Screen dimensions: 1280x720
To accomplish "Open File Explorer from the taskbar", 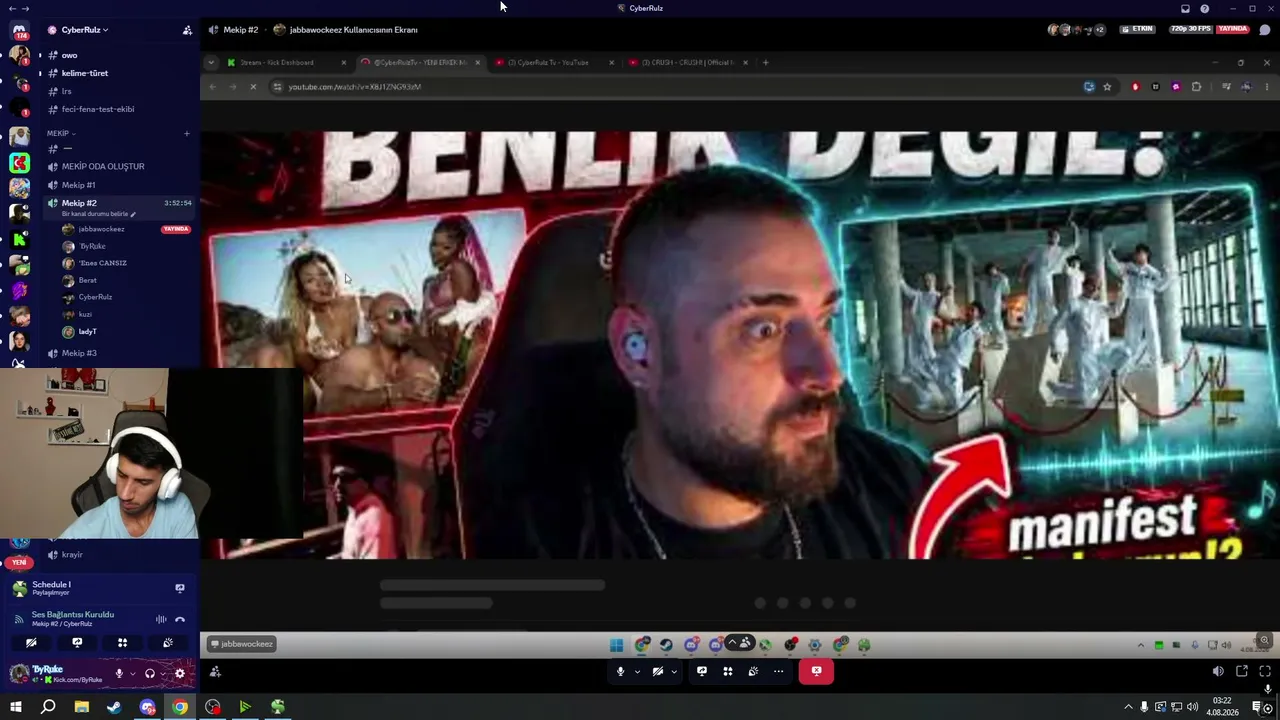I will pyautogui.click(x=81, y=707).
